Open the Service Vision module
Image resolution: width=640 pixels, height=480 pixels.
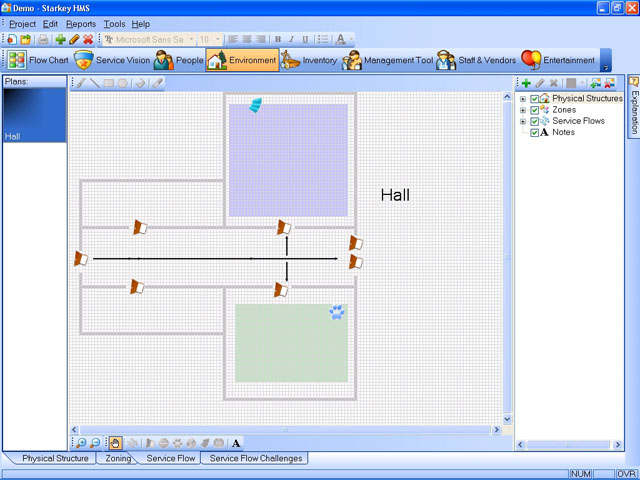pyautogui.click(x=112, y=60)
